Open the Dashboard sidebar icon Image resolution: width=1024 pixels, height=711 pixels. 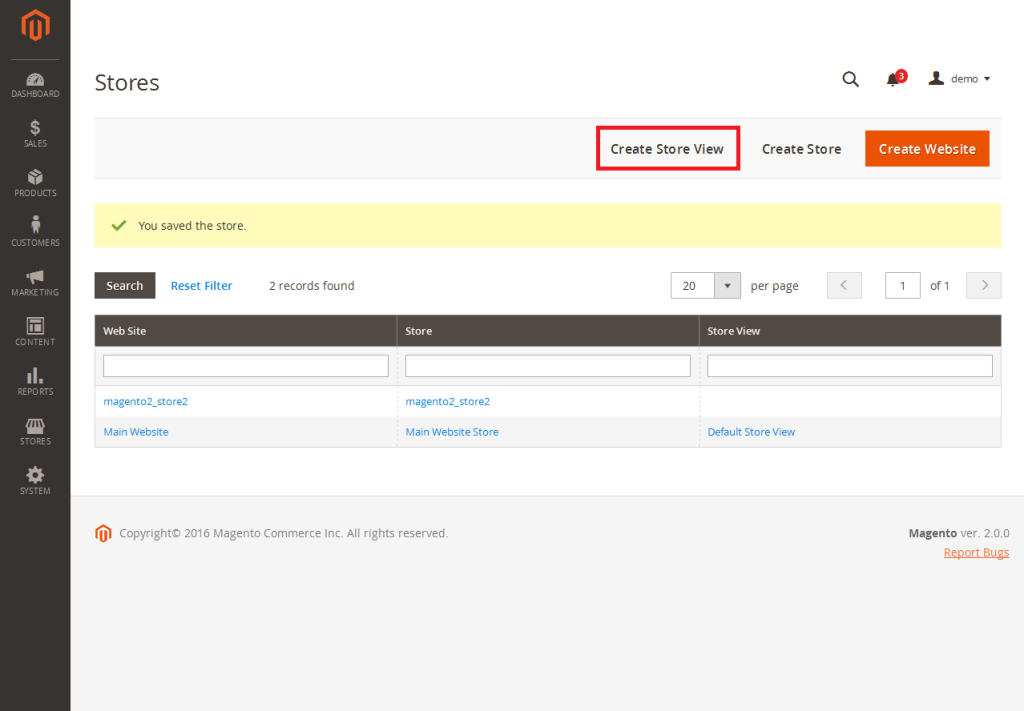point(35,85)
